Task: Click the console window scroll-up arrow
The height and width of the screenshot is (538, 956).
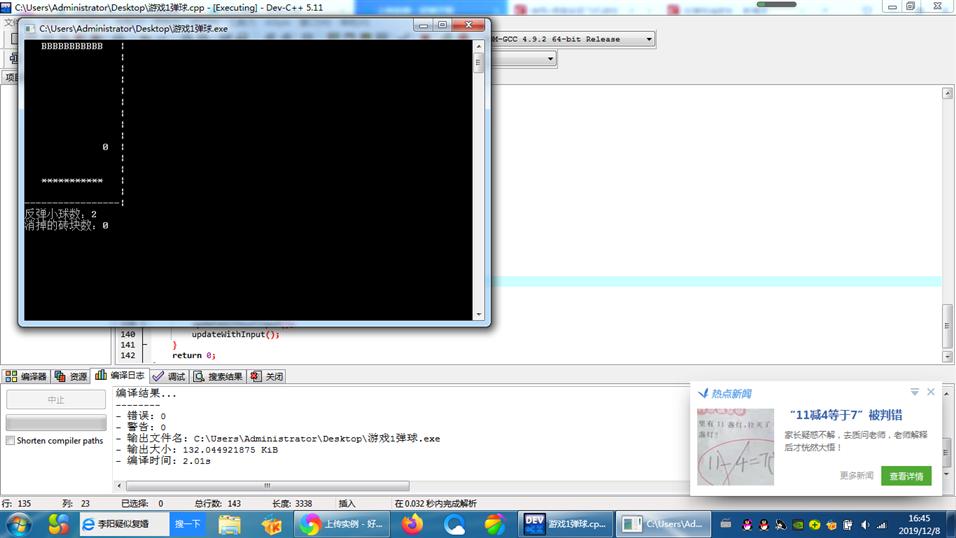Action: (x=479, y=46)
